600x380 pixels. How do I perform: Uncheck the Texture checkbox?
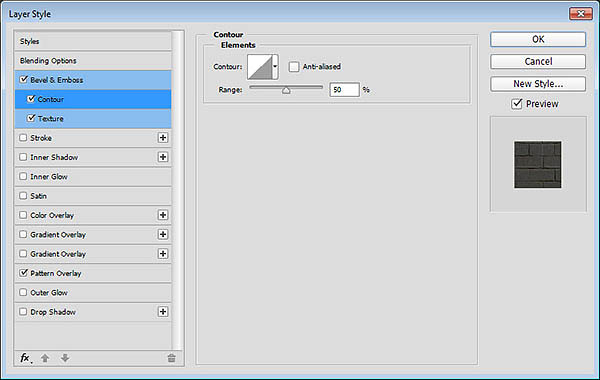click(x=31, y=118)
